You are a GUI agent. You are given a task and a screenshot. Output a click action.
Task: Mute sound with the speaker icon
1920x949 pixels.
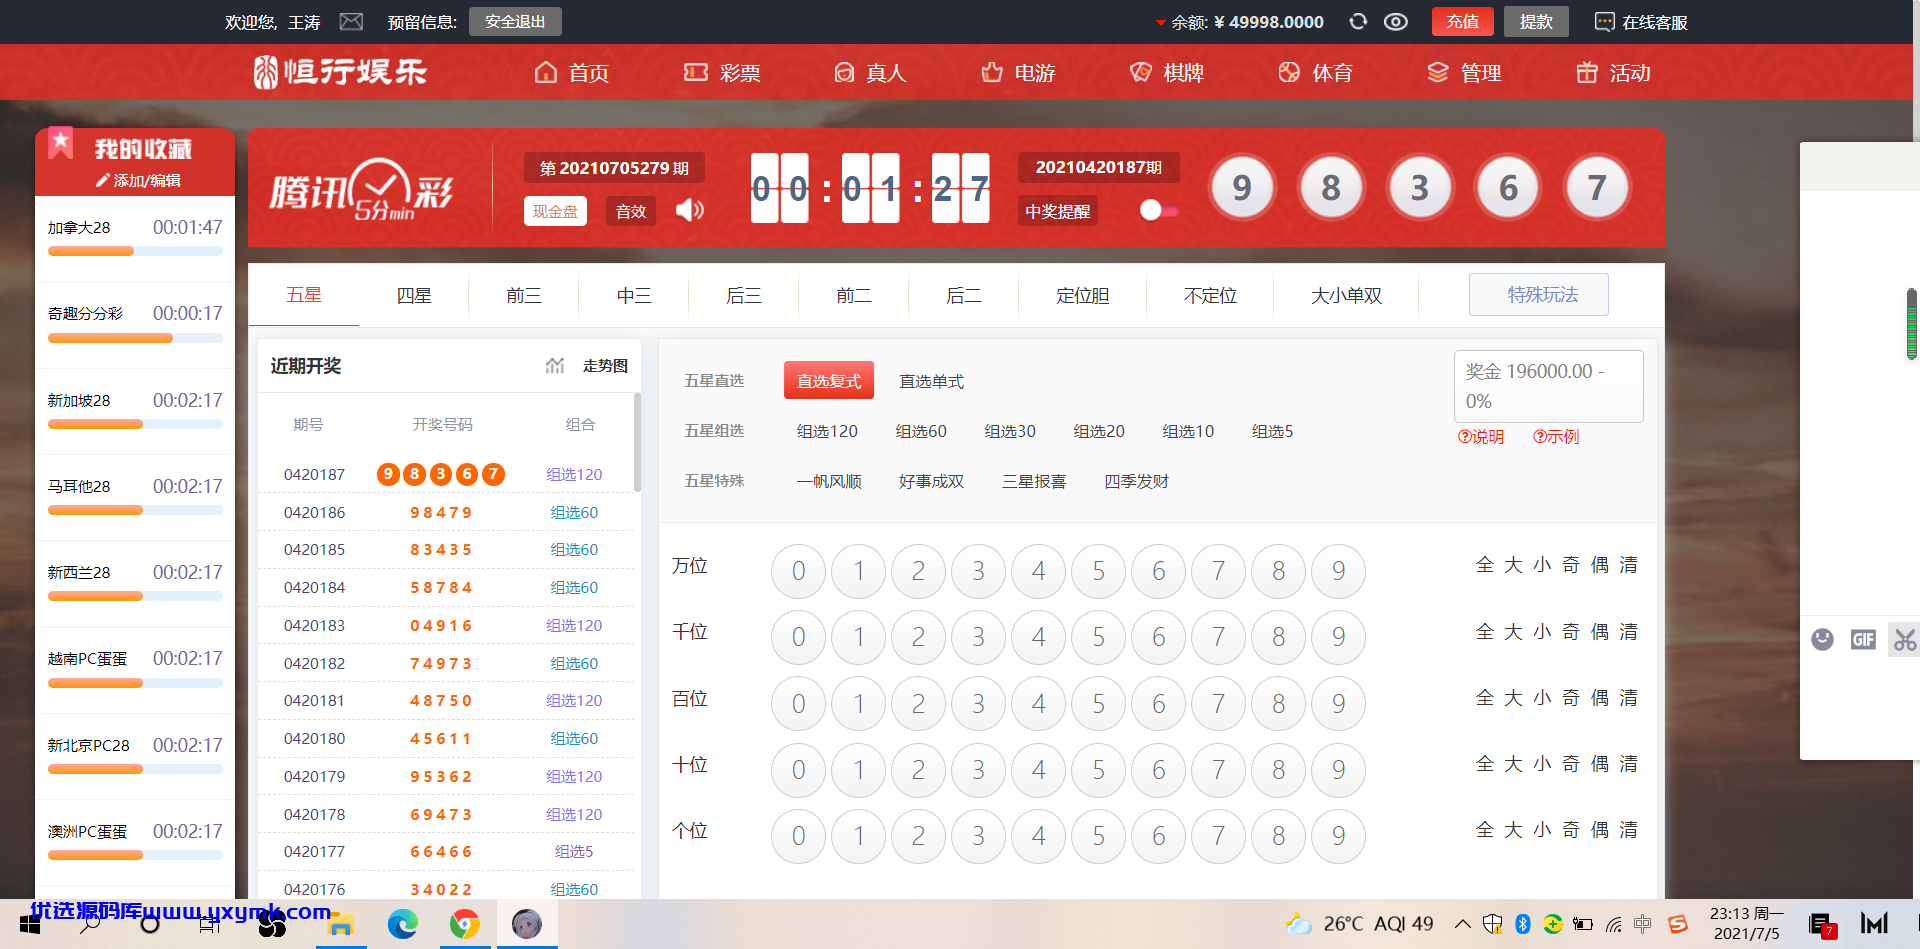coord(690,210)
